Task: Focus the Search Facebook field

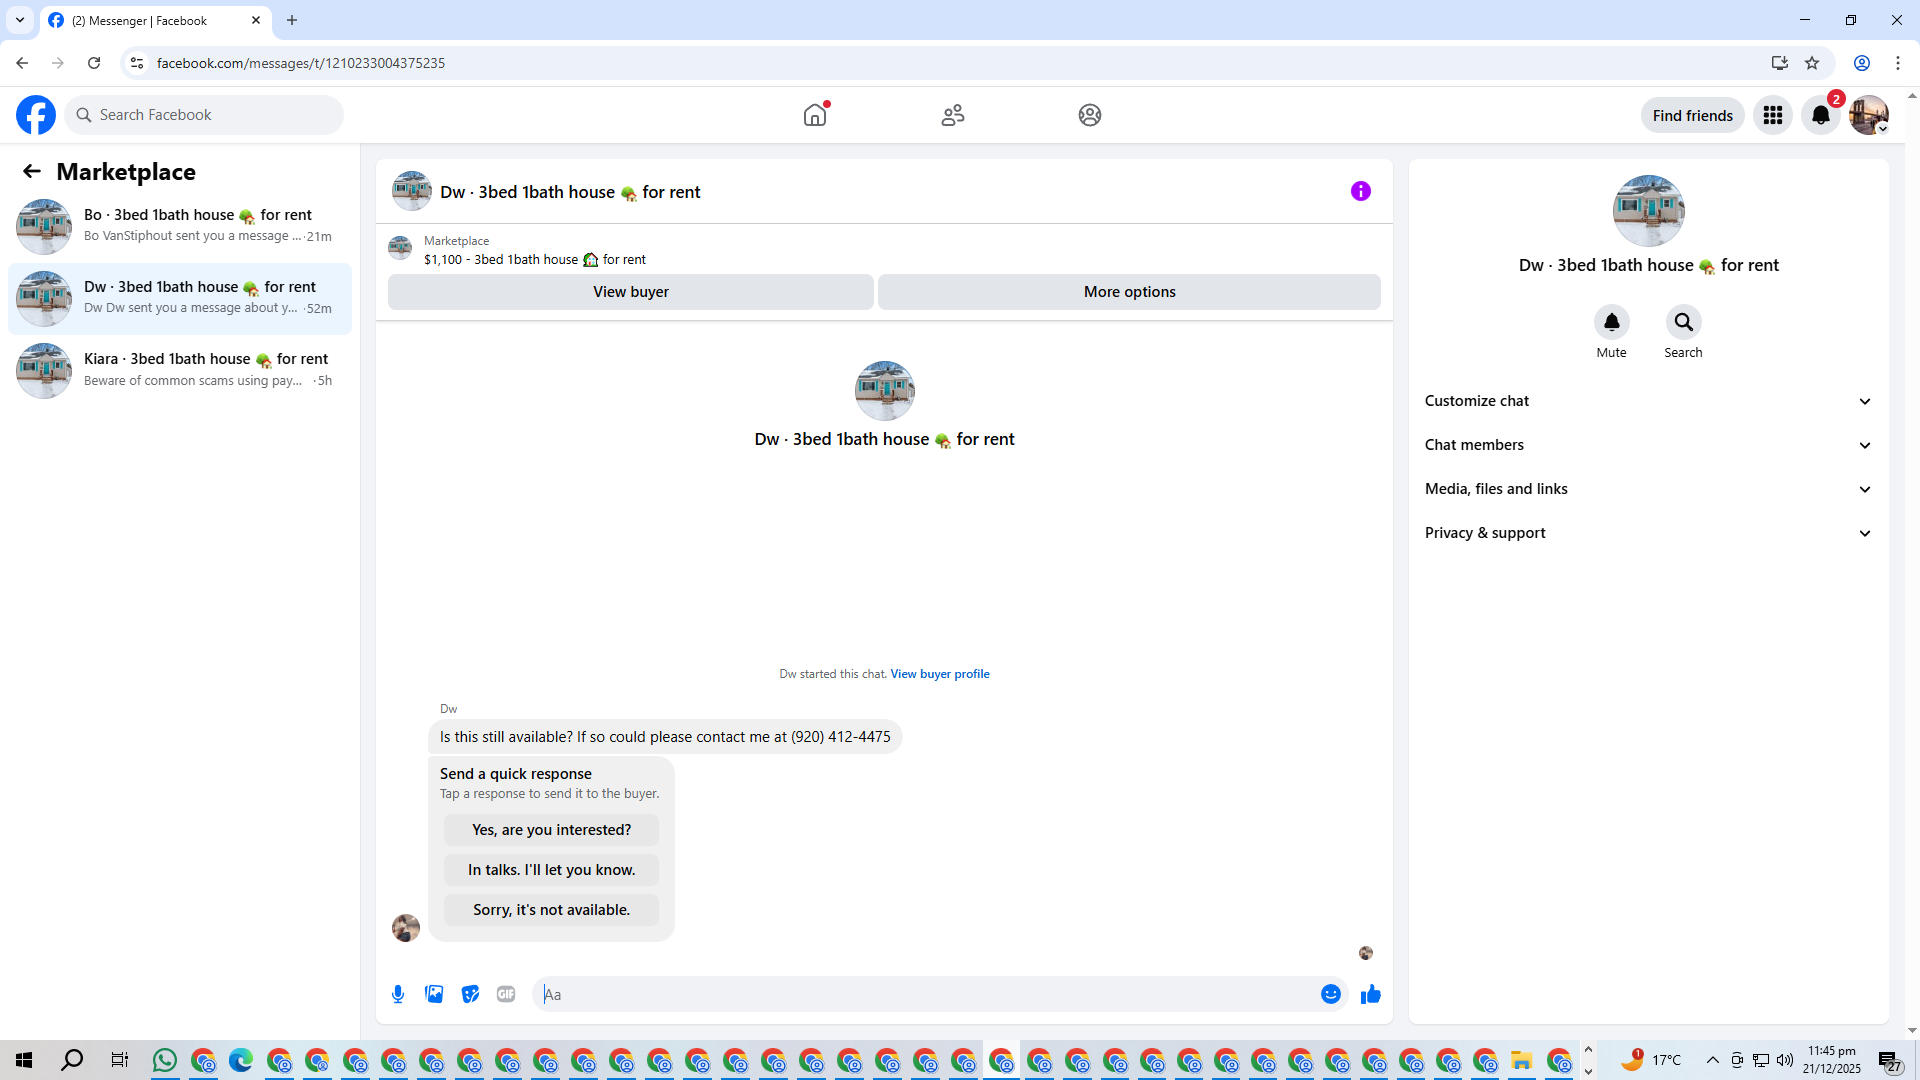Action: click(204, 115)
